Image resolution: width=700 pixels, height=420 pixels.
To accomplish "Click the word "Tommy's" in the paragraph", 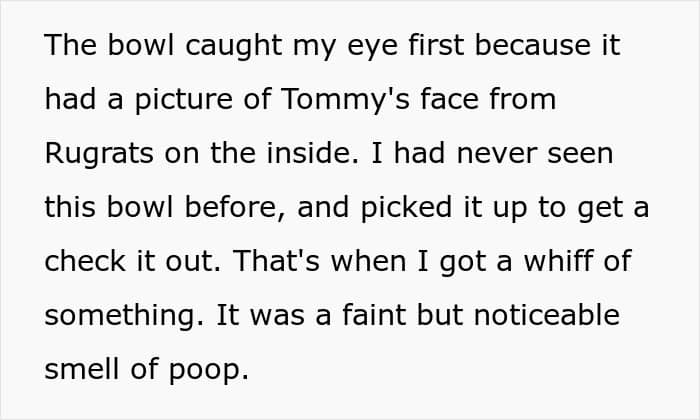I will (x=345, y=100).
